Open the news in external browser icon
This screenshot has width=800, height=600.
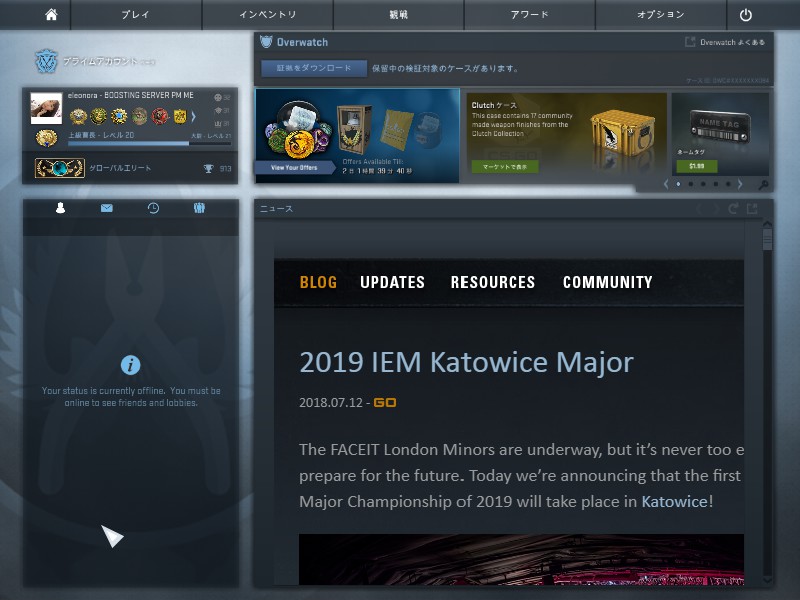pos(752,208)
